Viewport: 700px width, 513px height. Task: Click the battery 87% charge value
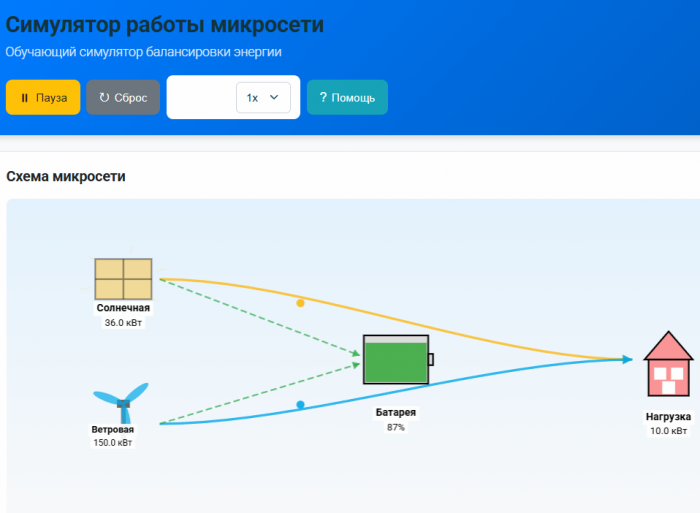(x=396, y=427)
